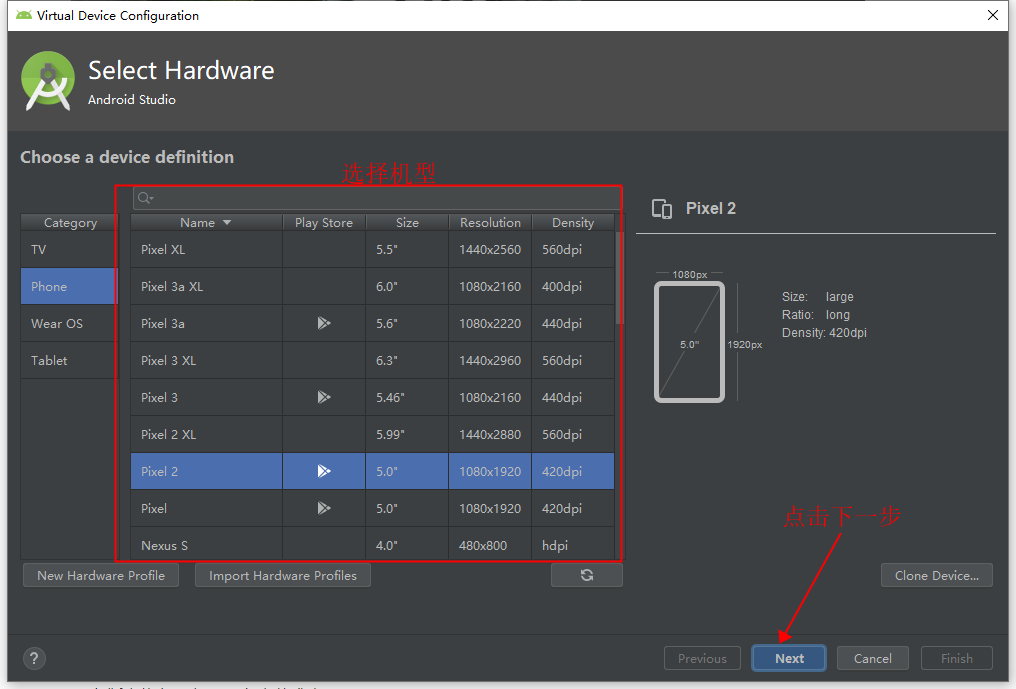This screenshot has height=689, width=1016.
Task: Select the Pixel XL device row
Action: 373,250
